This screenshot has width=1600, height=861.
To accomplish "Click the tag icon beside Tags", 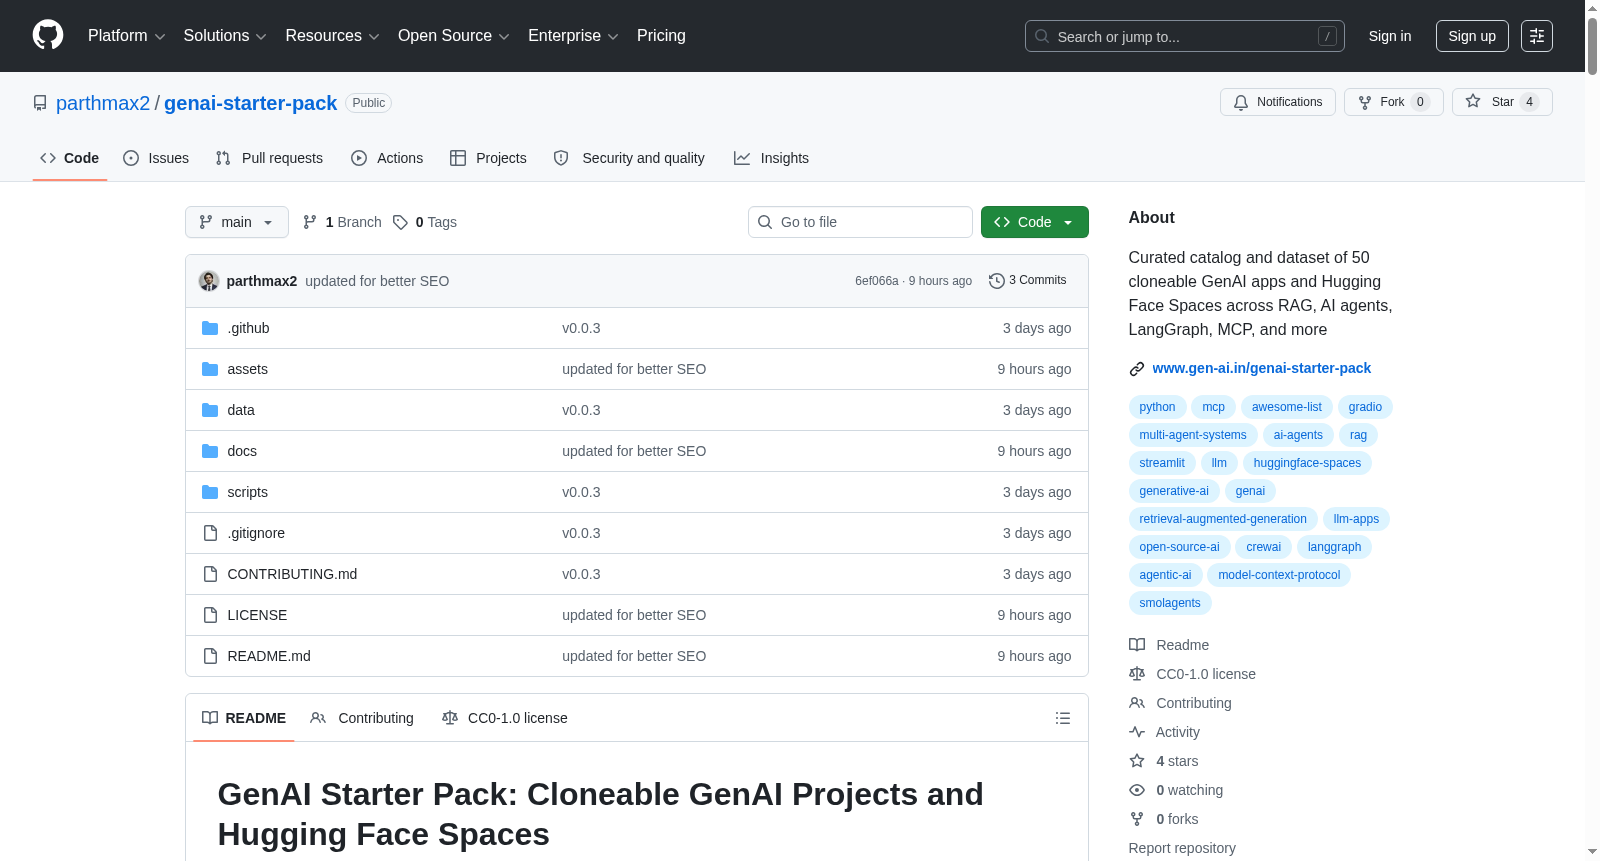I will click(x=400, y=222).
